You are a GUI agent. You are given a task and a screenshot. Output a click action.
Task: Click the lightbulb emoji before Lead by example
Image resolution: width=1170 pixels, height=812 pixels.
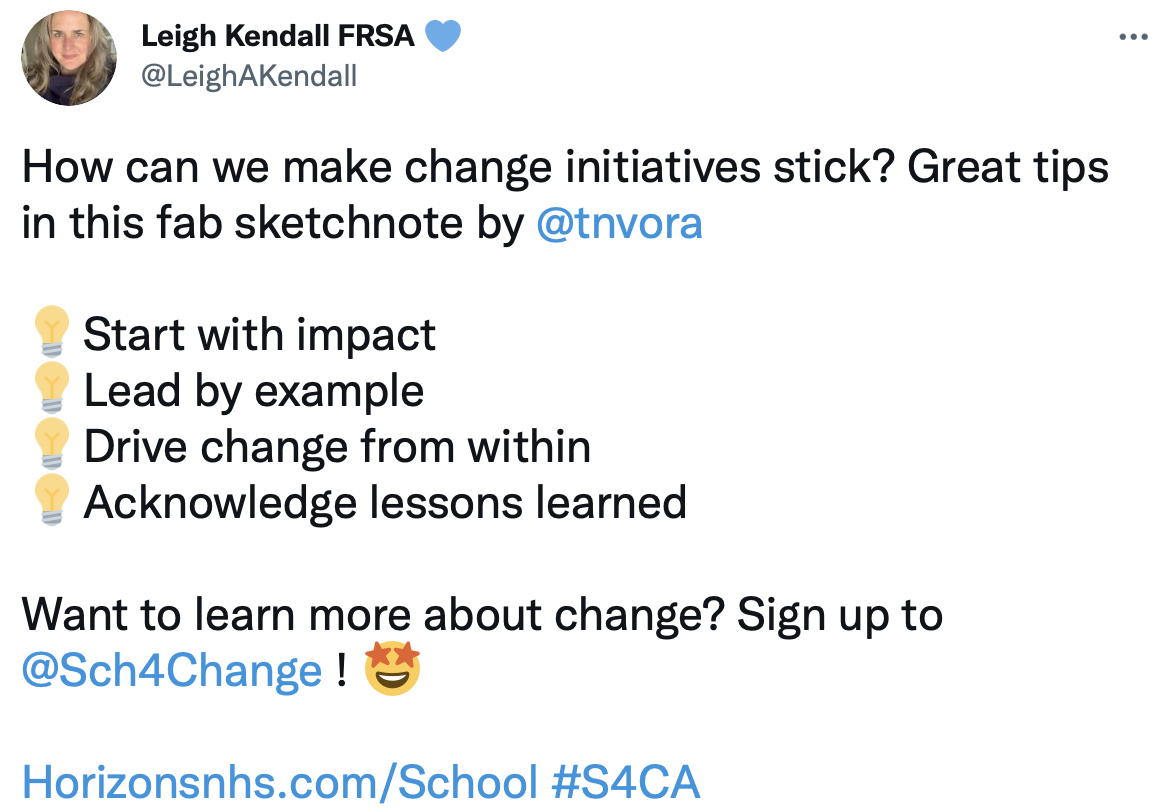tap(51, 388)
